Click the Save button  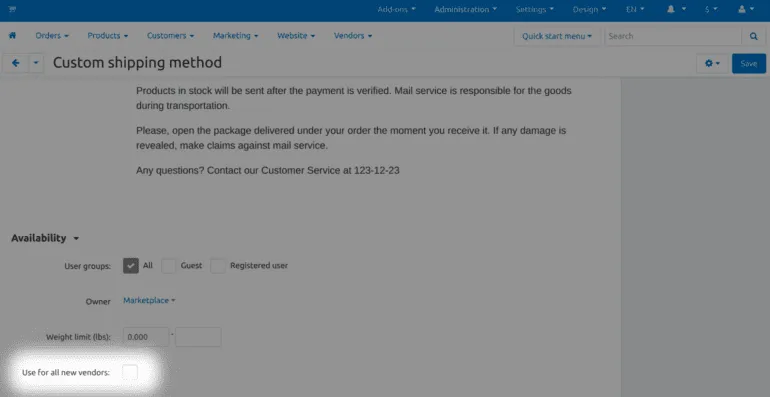click(748, 63)
